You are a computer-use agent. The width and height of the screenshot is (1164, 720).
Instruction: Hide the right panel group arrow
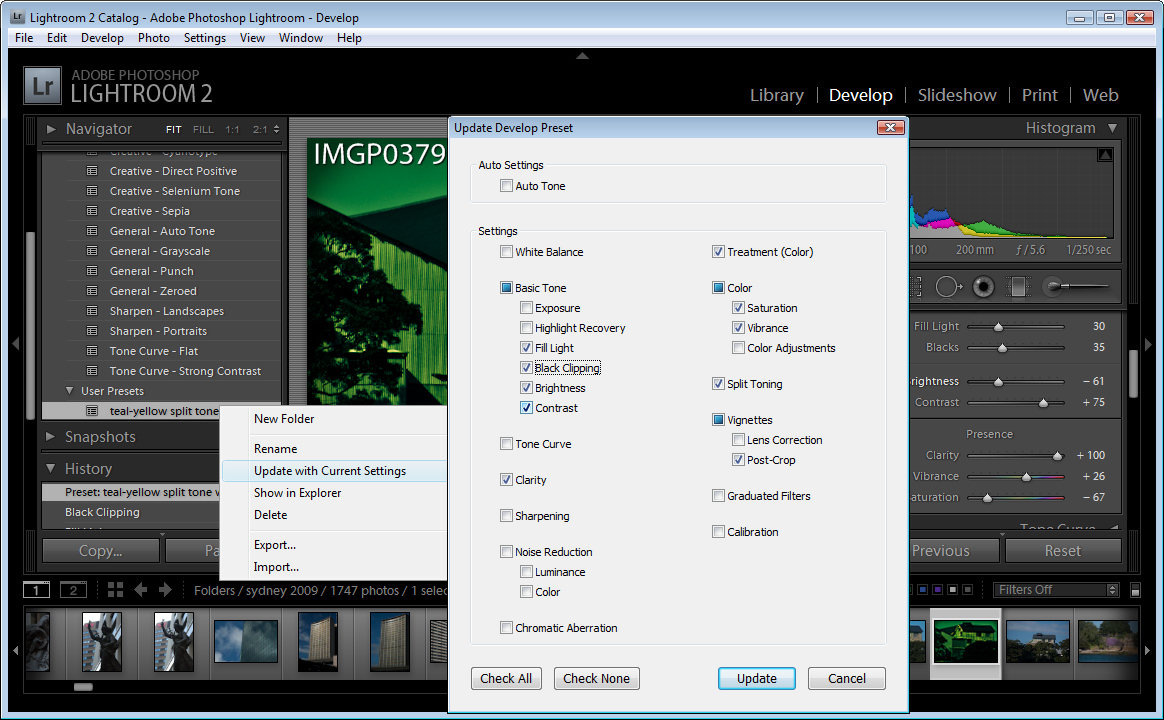coord(1148,344)
